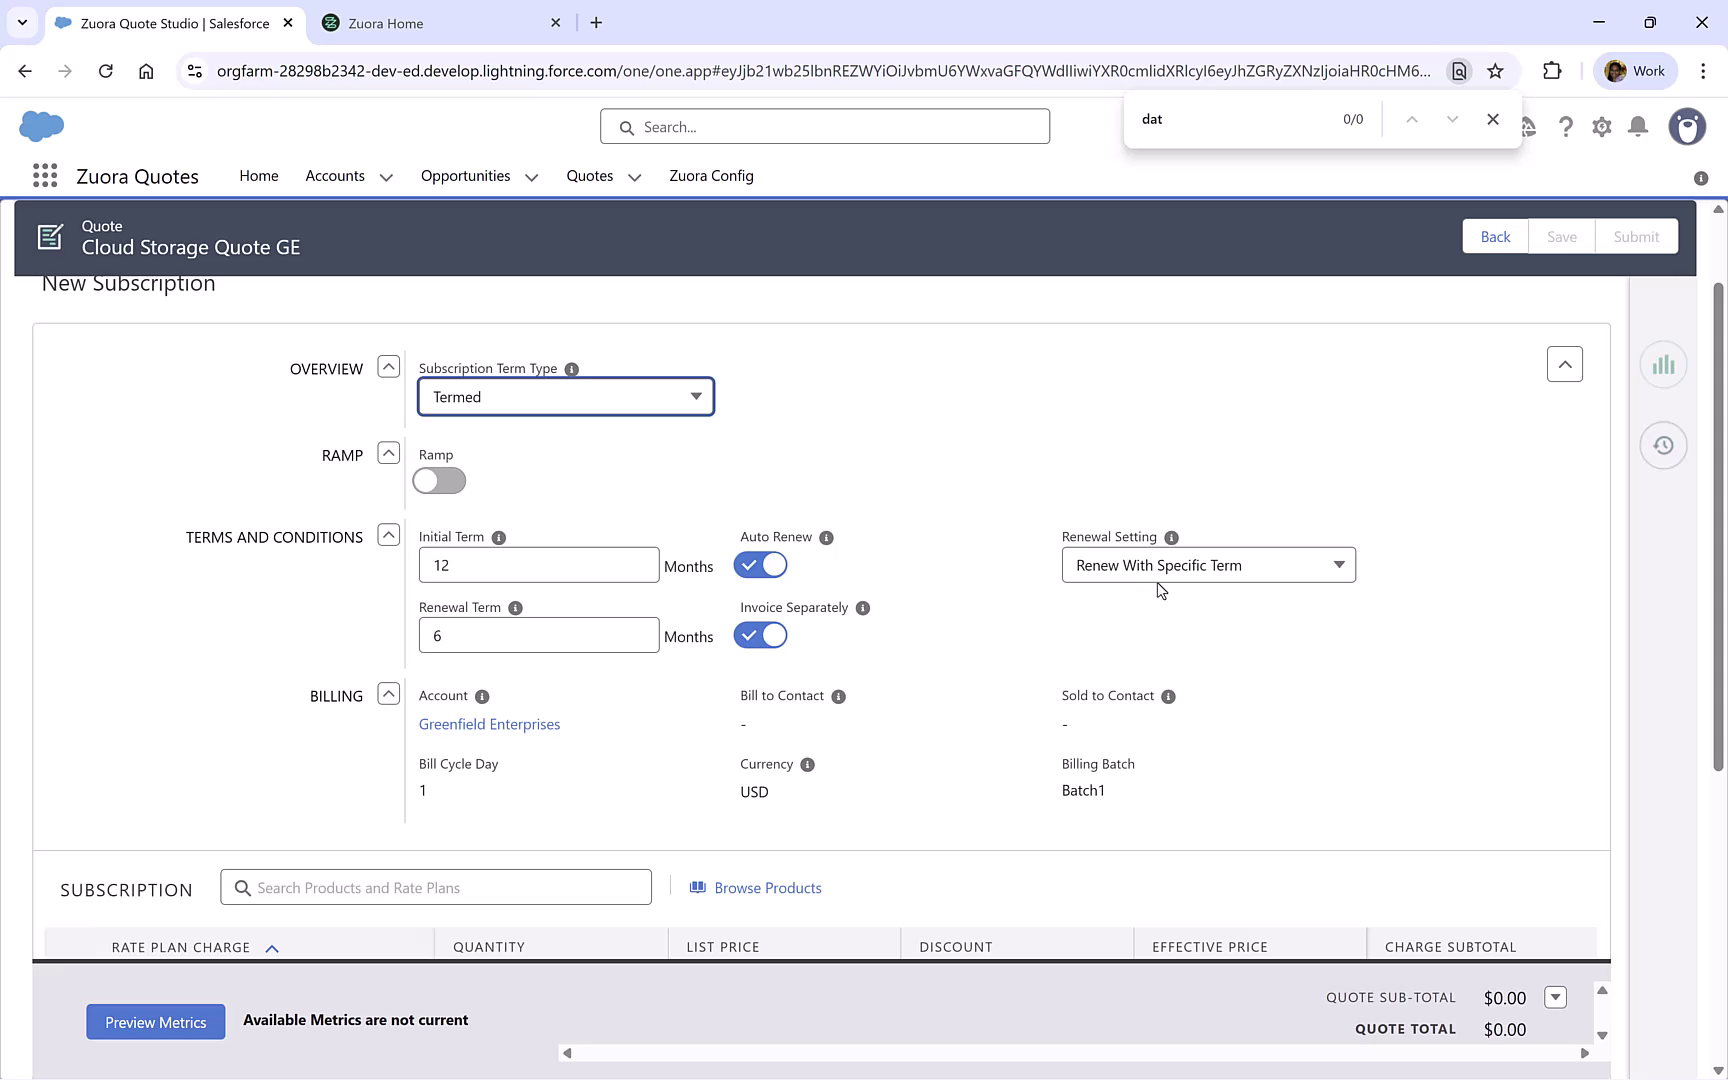Open the history clock icon on right sidebar
Screen dimensions: 1728x1080
[1663, 445]
